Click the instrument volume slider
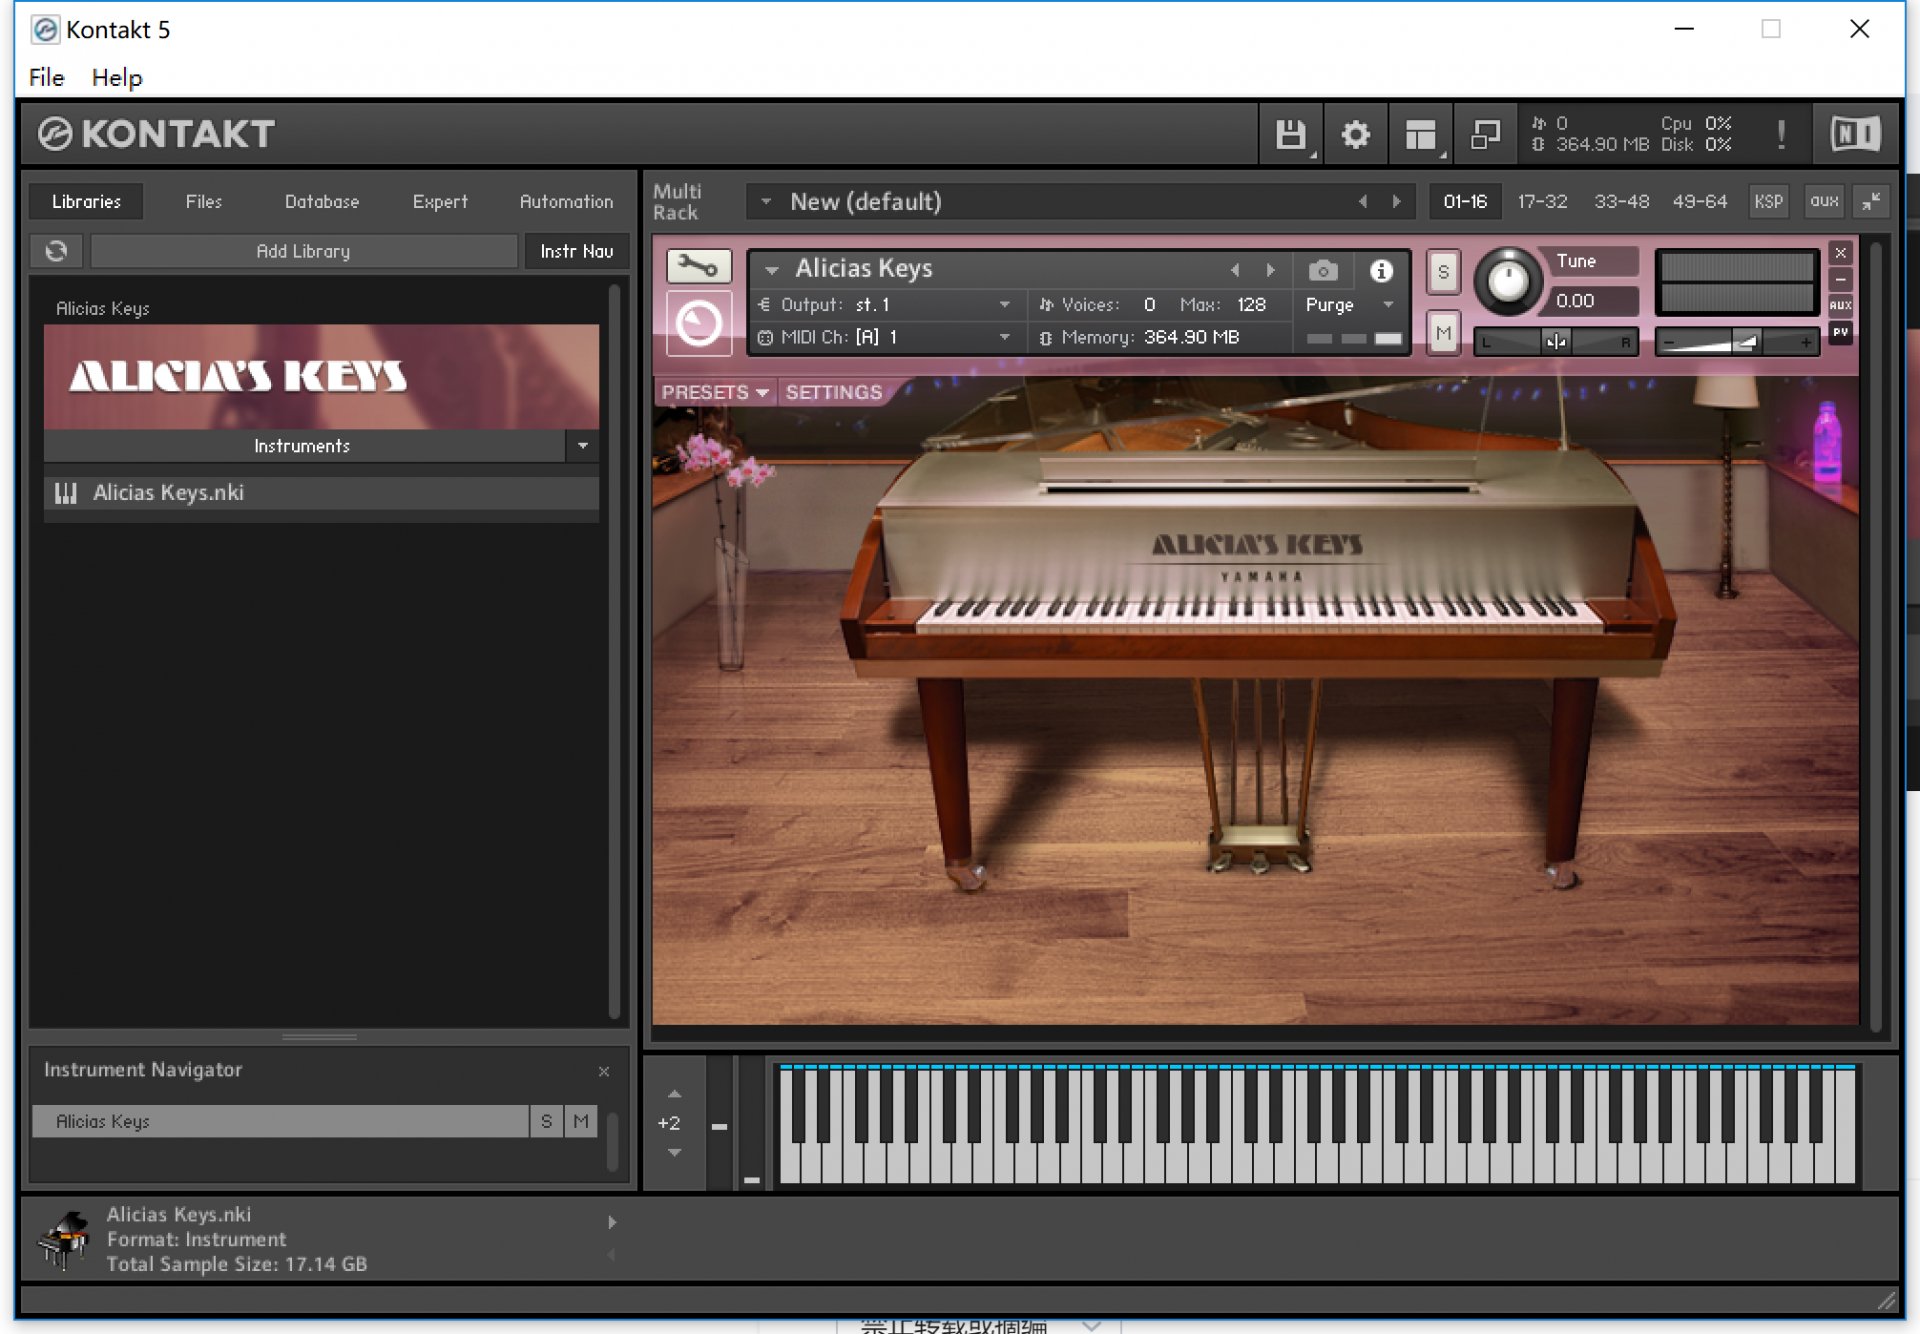 (x=1737, y=341)
